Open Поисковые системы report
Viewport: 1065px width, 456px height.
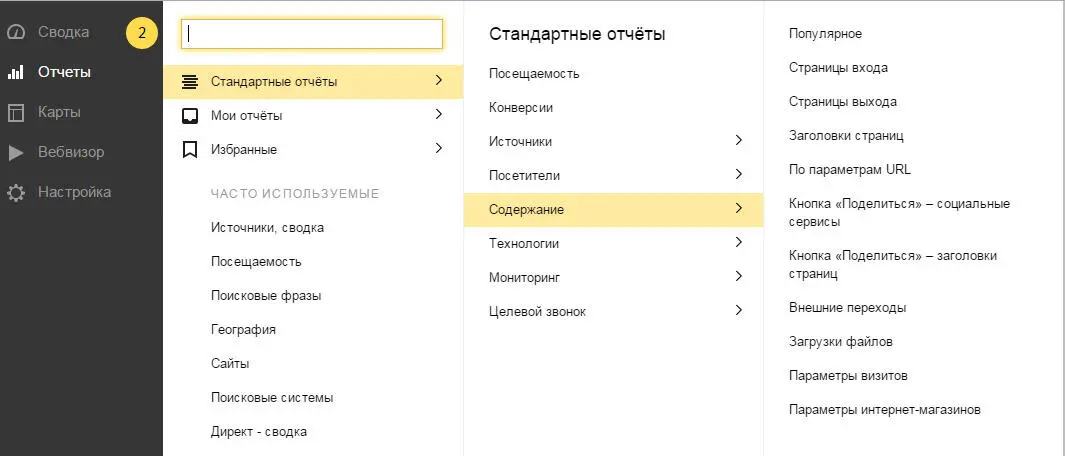pyautogui.click(x=272, y=398)
